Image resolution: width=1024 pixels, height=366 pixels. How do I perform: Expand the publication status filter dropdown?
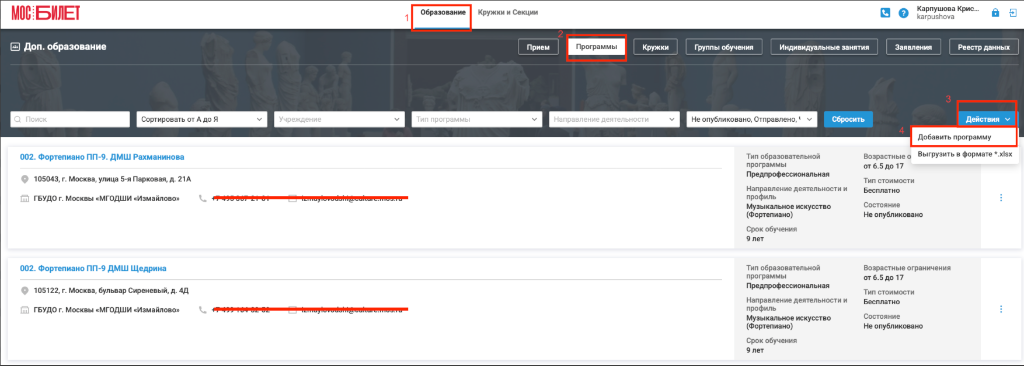pyautogui.click(x=752, y=120)
